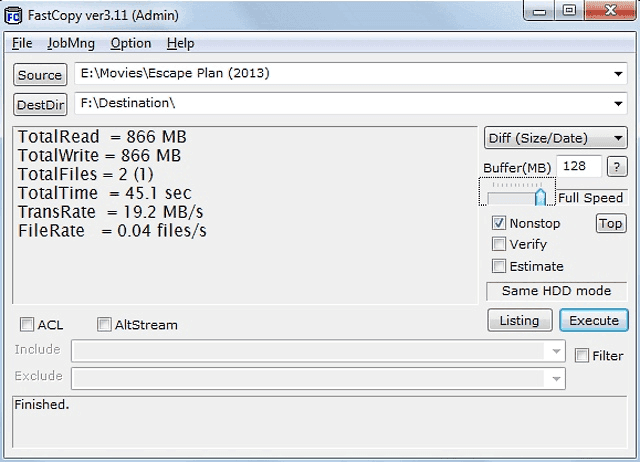Expand the Source path history dropdown arrow
640x462 pixels.
tap(619, 73)
